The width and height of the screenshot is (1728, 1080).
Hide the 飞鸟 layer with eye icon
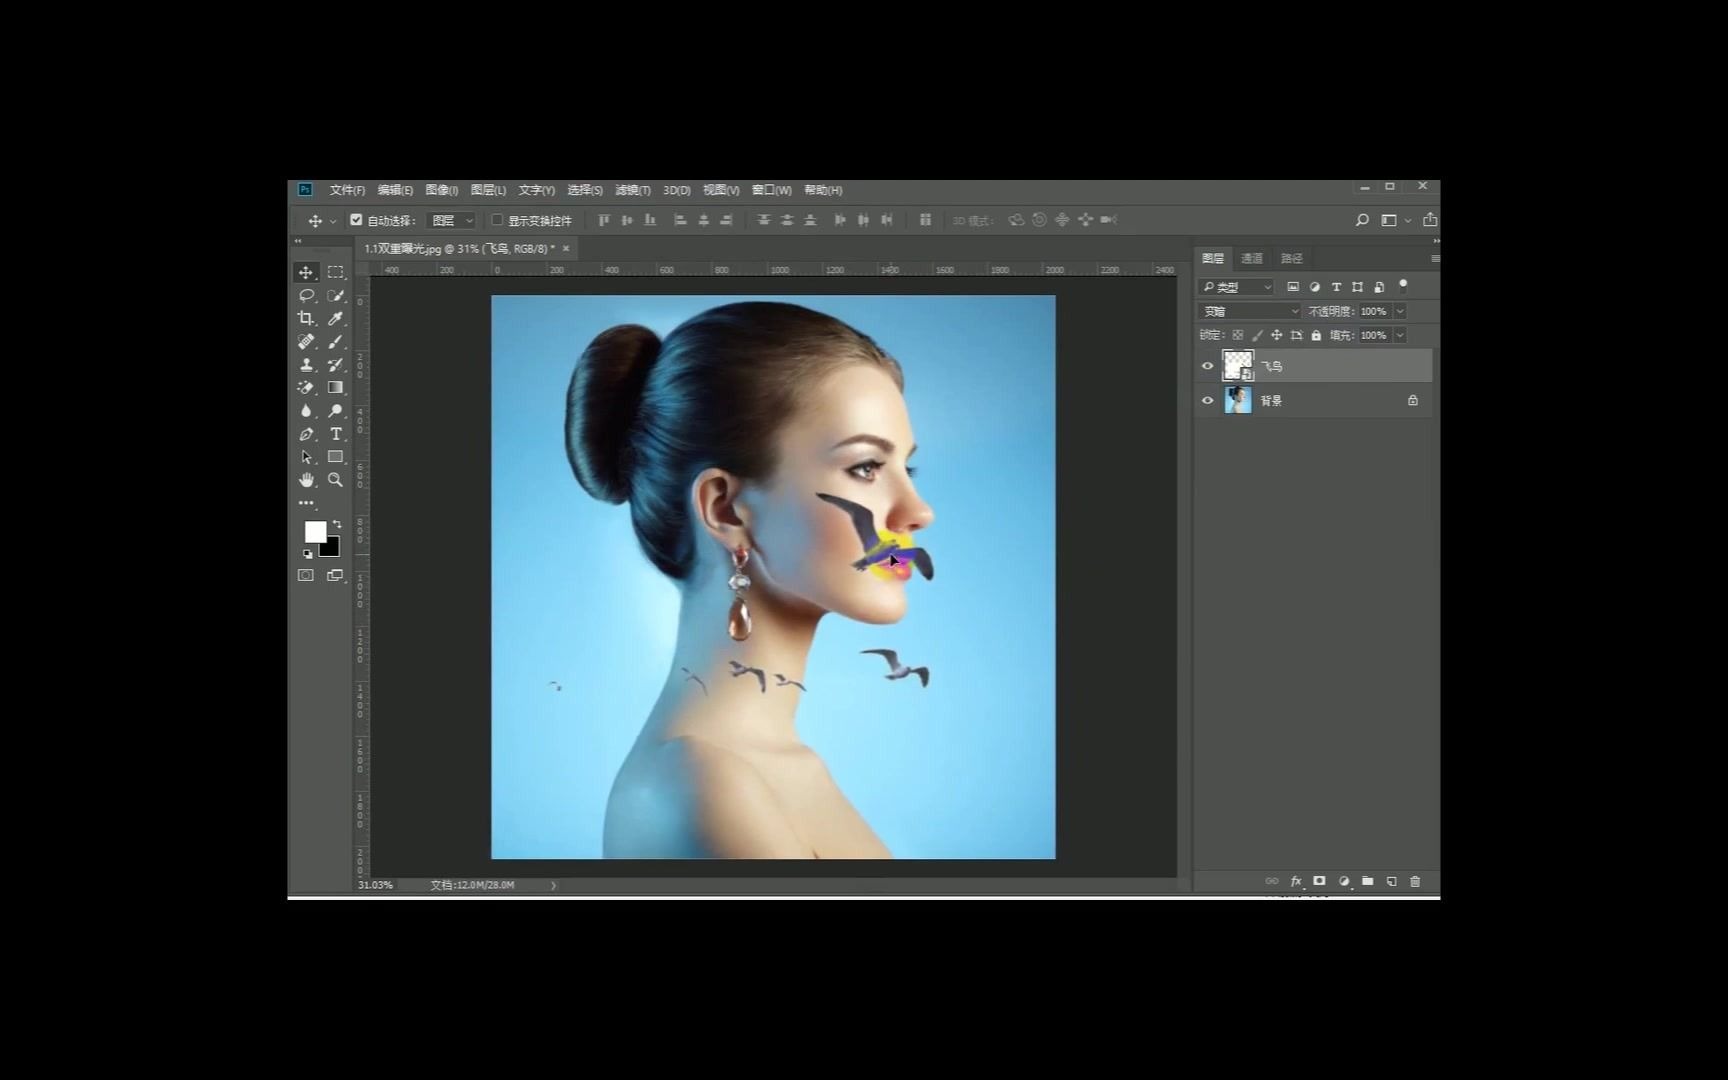(x=1207, y=366)
